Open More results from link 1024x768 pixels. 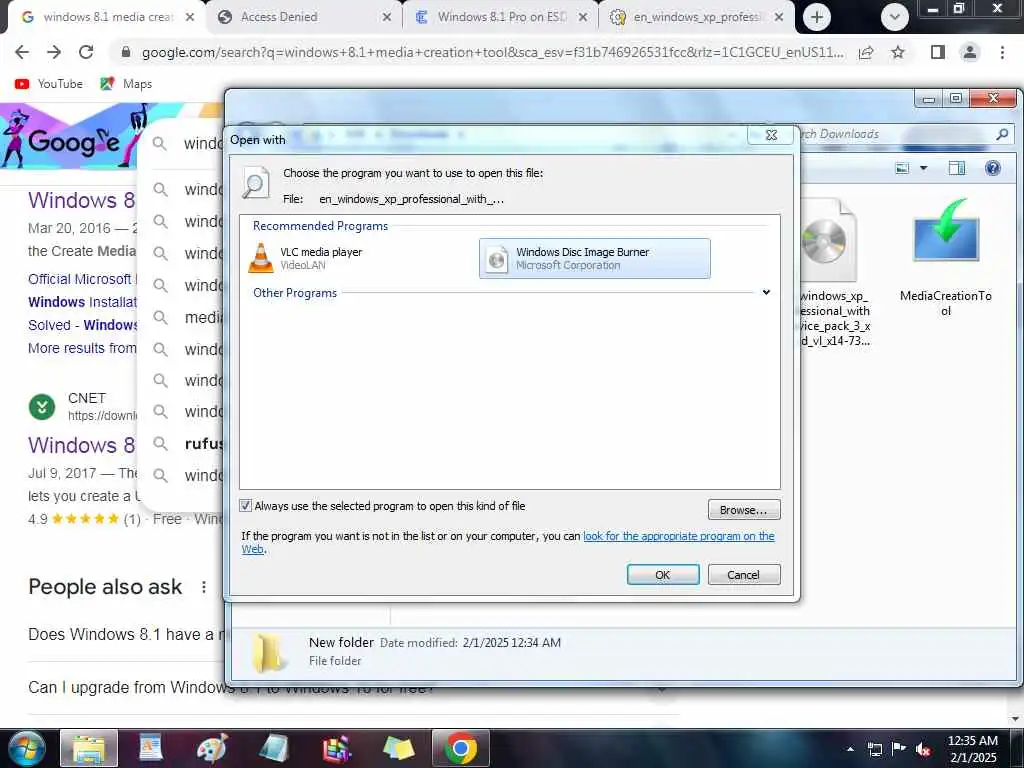(82, 348)
